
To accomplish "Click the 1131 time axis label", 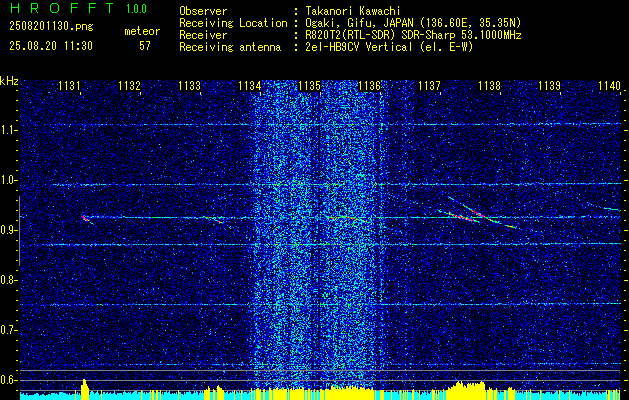I will pyautogui.click(x=69, y=85).
